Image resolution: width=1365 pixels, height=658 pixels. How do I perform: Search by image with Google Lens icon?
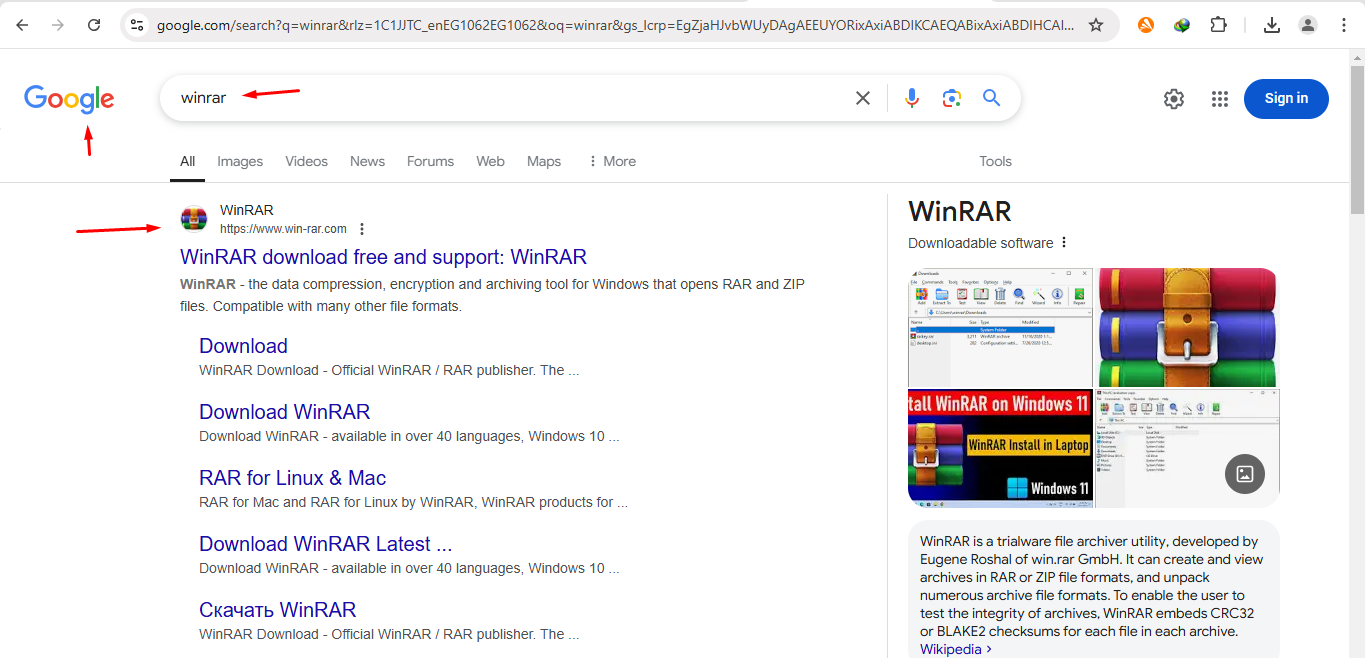tap(952, 98)
